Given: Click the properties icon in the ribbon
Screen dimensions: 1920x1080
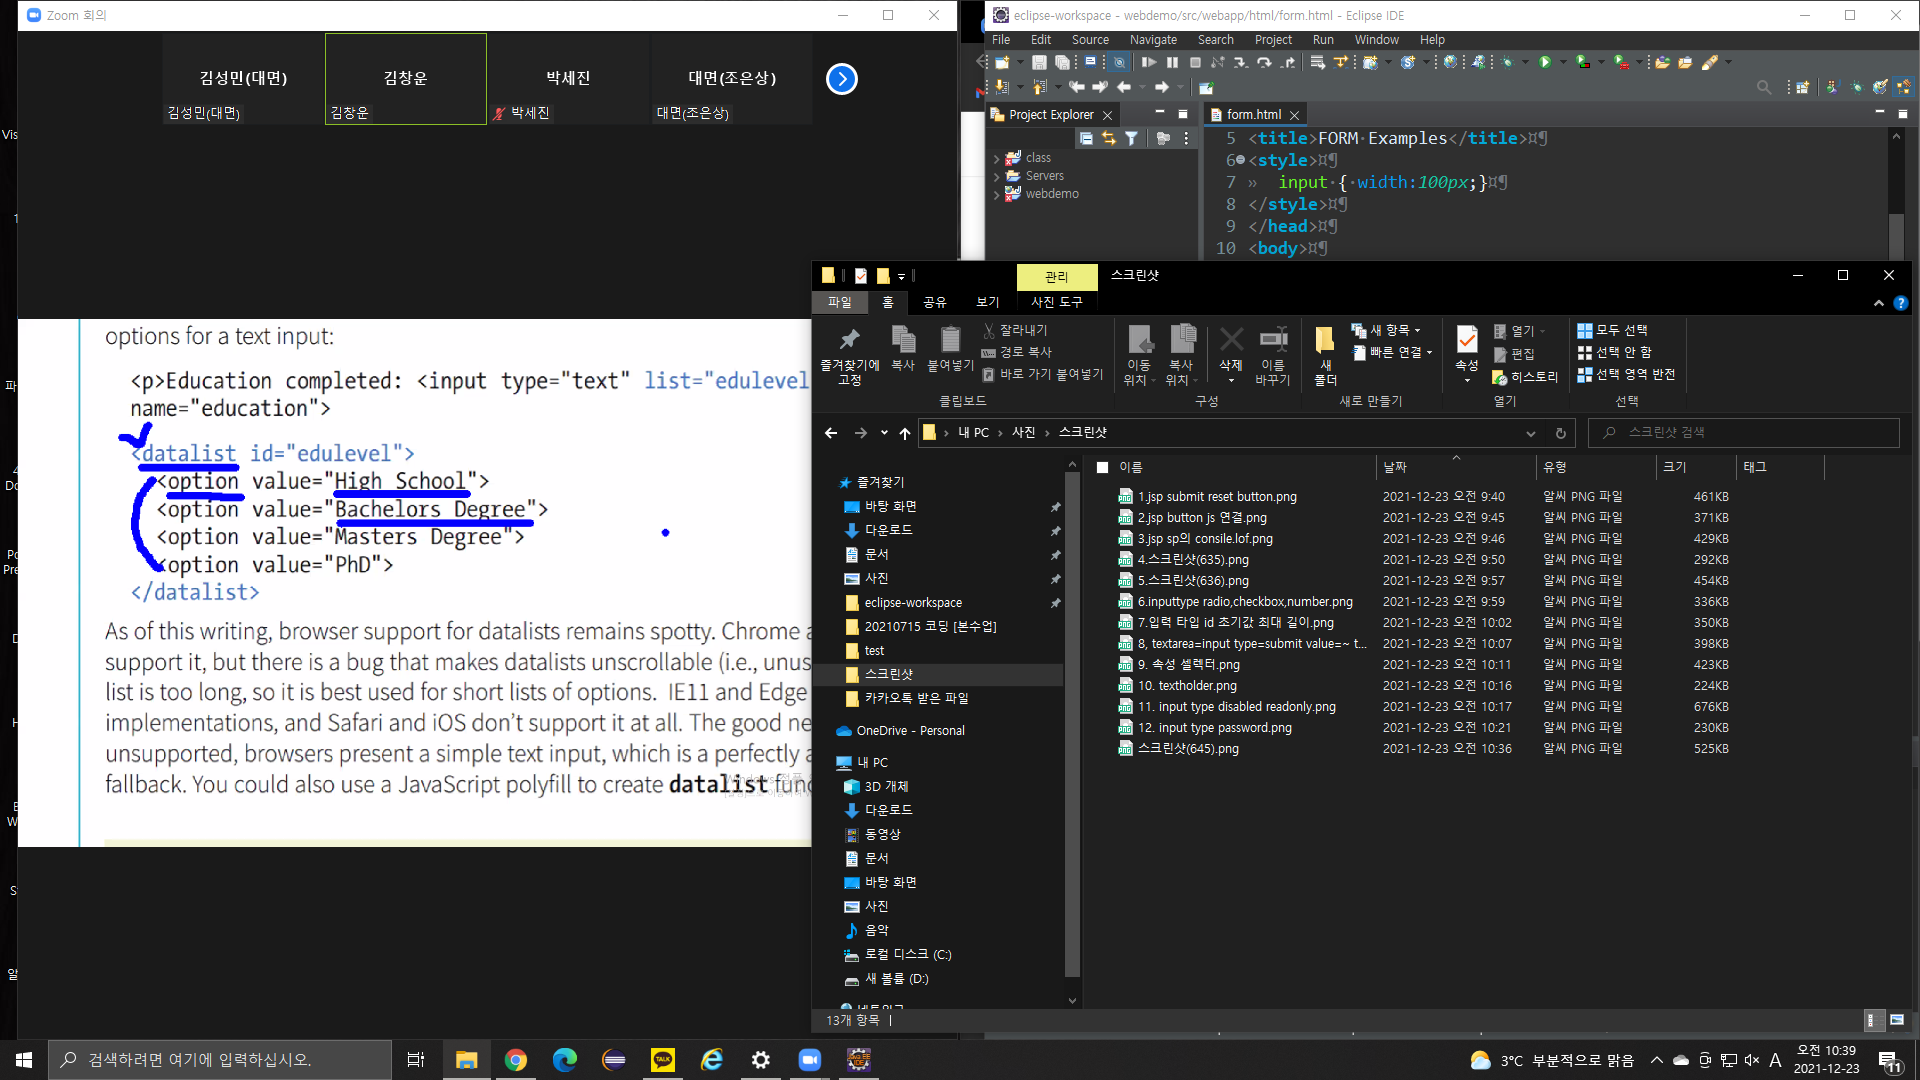Looking at the screenshot, I should [x=1466, y=341].
